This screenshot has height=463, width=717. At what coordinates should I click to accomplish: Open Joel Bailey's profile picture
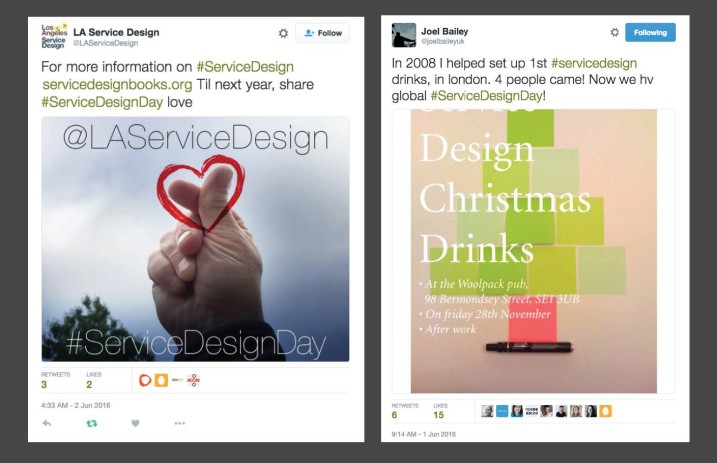click(x=404, y=35)
